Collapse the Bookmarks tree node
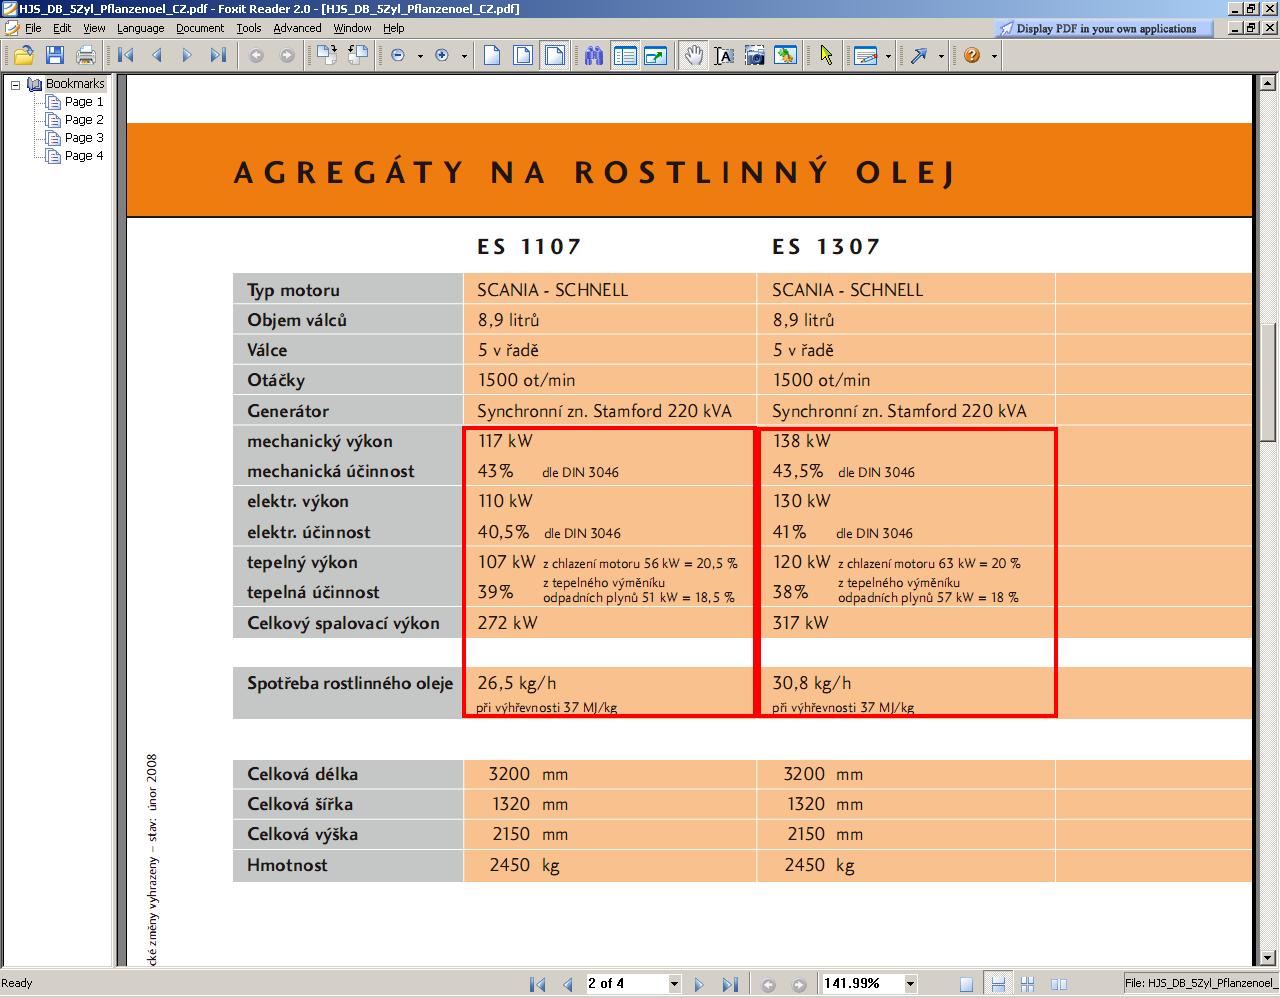 (x=16, y=85)
